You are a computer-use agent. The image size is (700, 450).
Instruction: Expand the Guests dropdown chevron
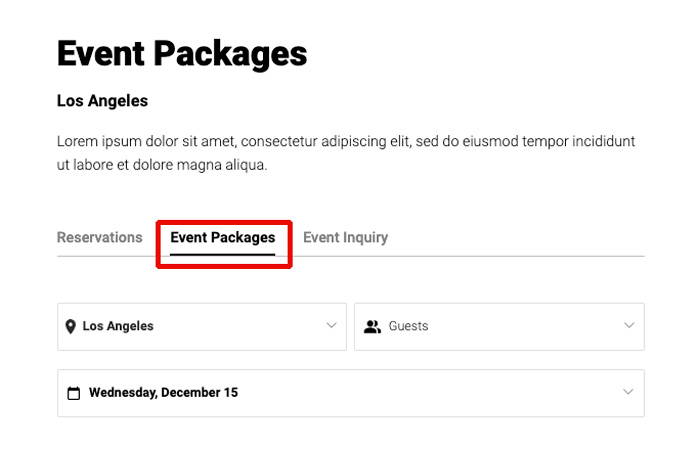point(629,326)
